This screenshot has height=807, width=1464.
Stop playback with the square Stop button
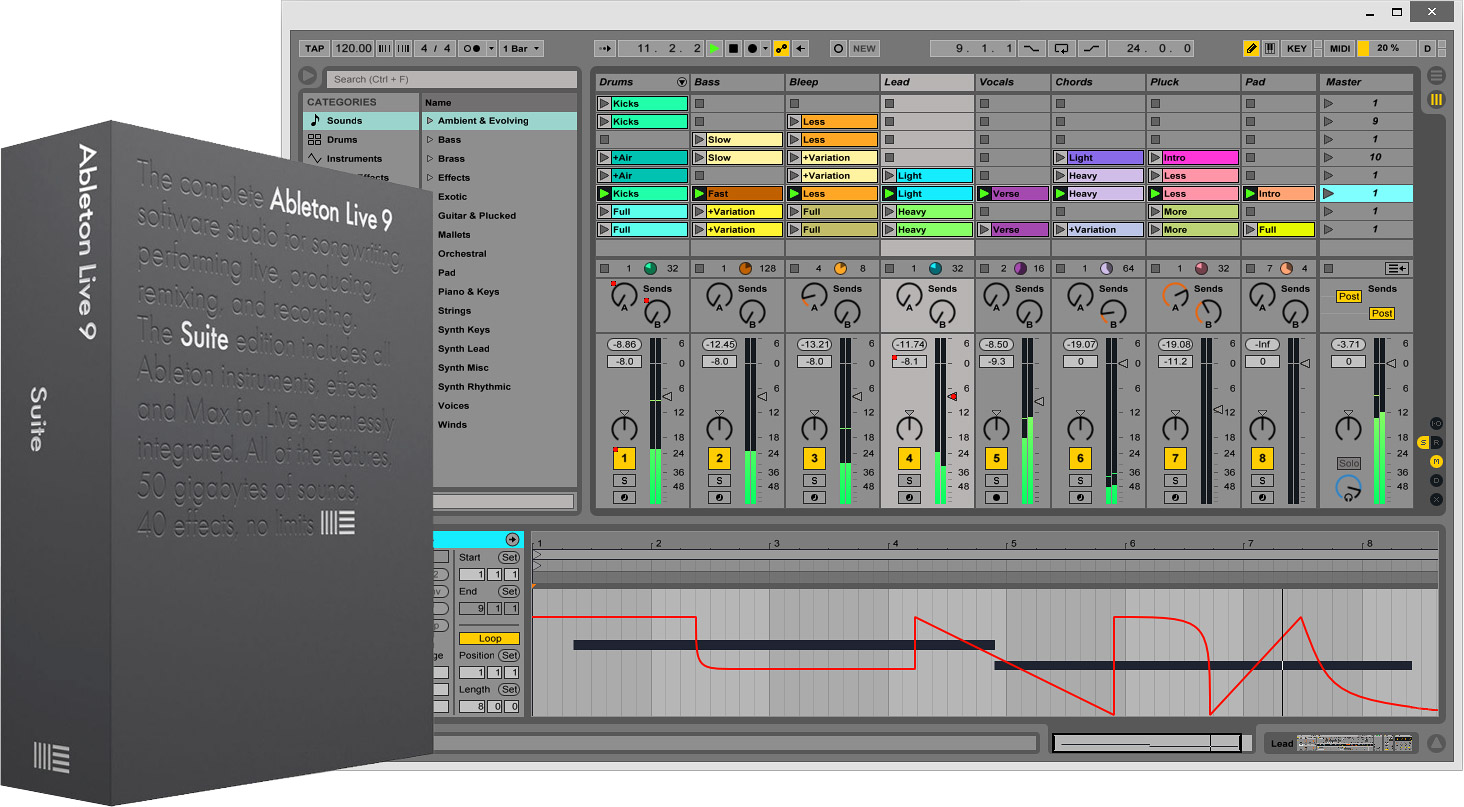pyautogui.click(x=733, y=48)
